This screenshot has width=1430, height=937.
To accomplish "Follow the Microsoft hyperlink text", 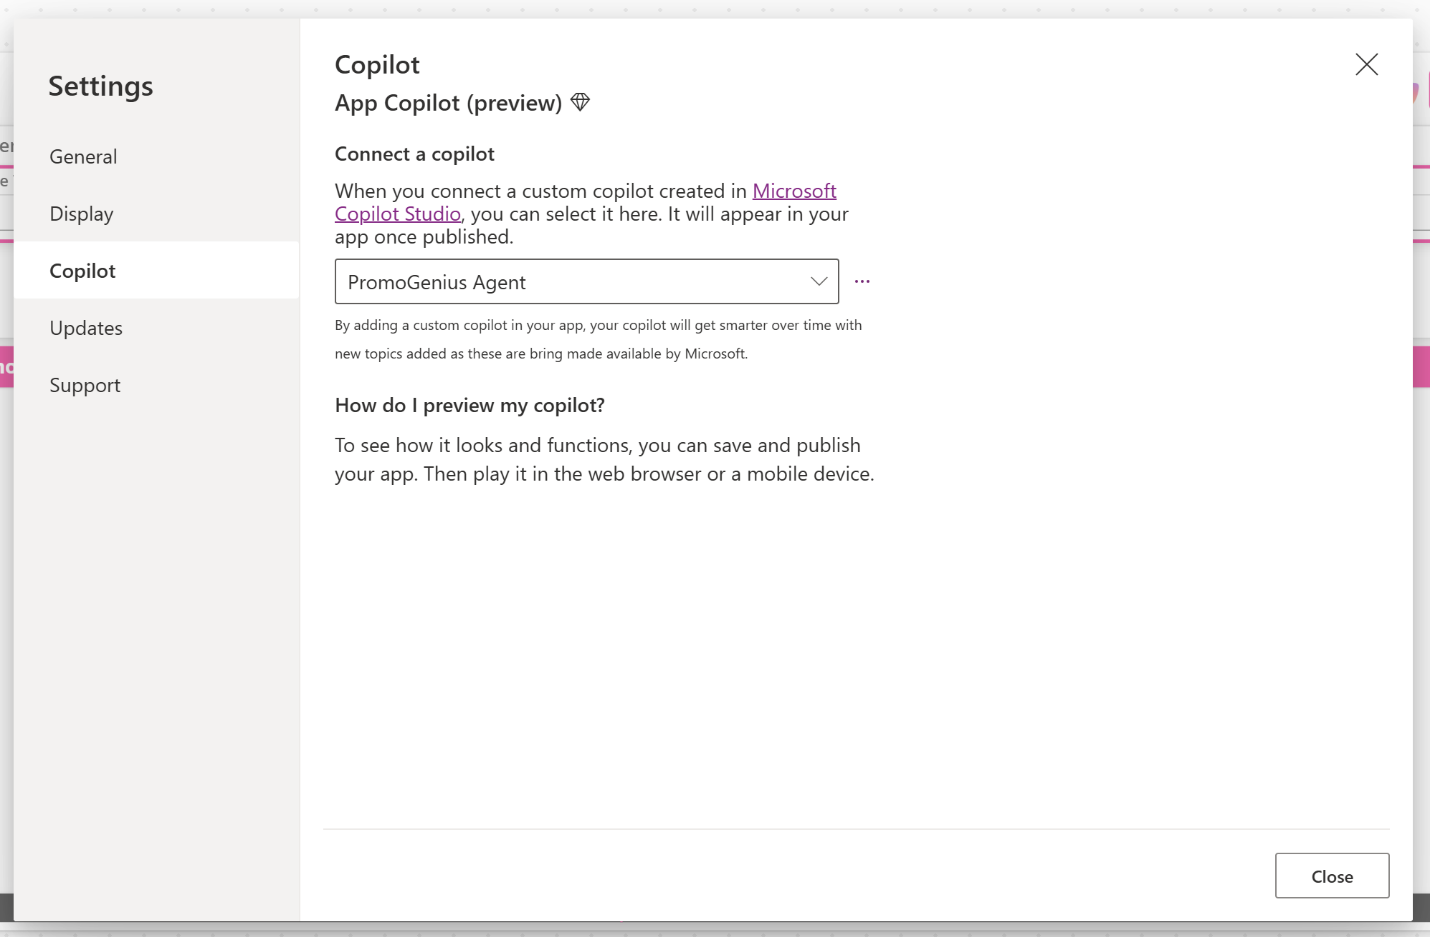I will click(794, 191).
